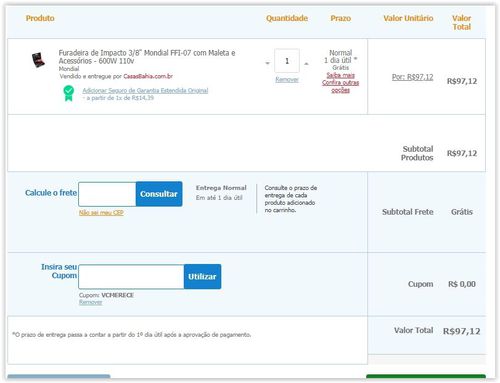The height and width of the screenshot is (383, 500).
Task: Click the Quantidade column header
Action: pos(287,18)
